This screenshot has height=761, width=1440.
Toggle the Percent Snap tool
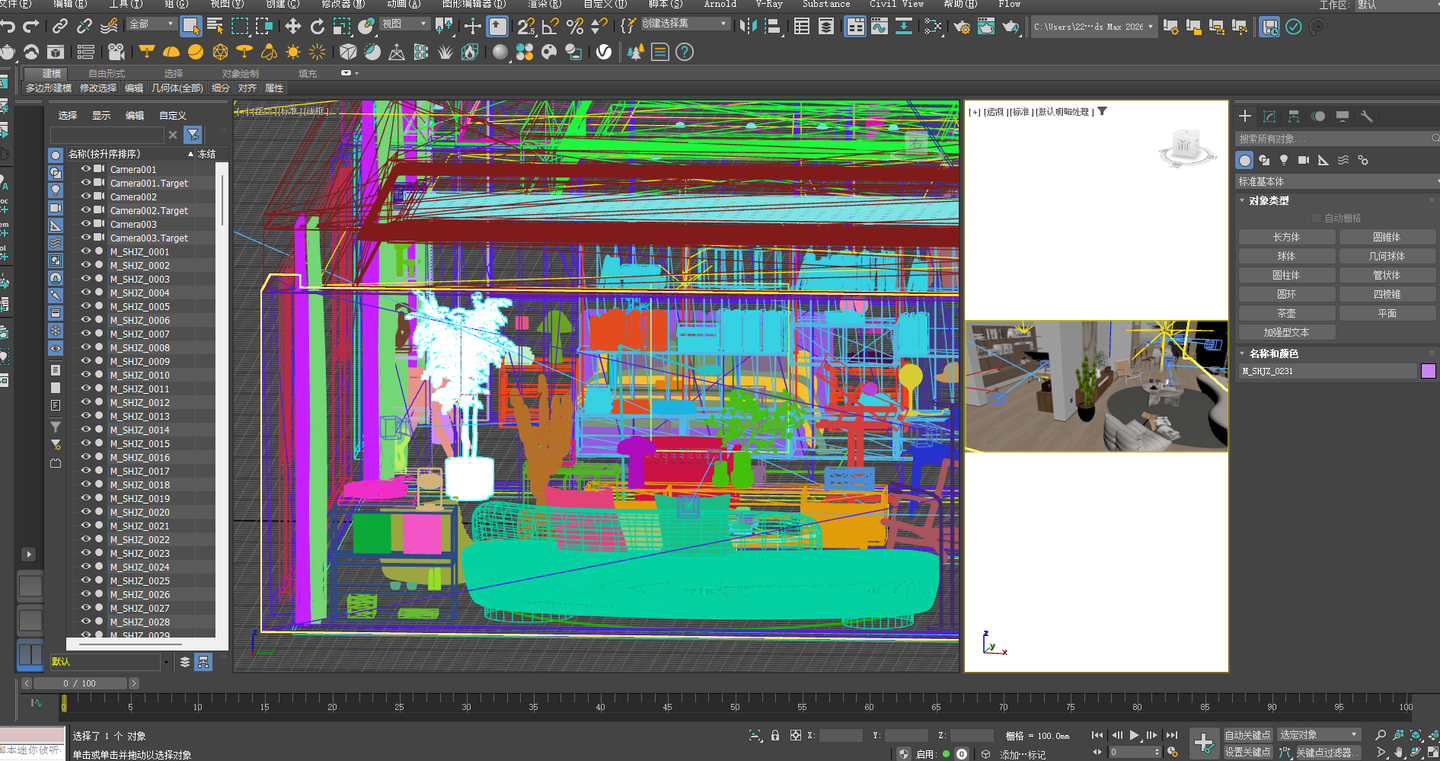pyautogui.click(x=575, y=26)
